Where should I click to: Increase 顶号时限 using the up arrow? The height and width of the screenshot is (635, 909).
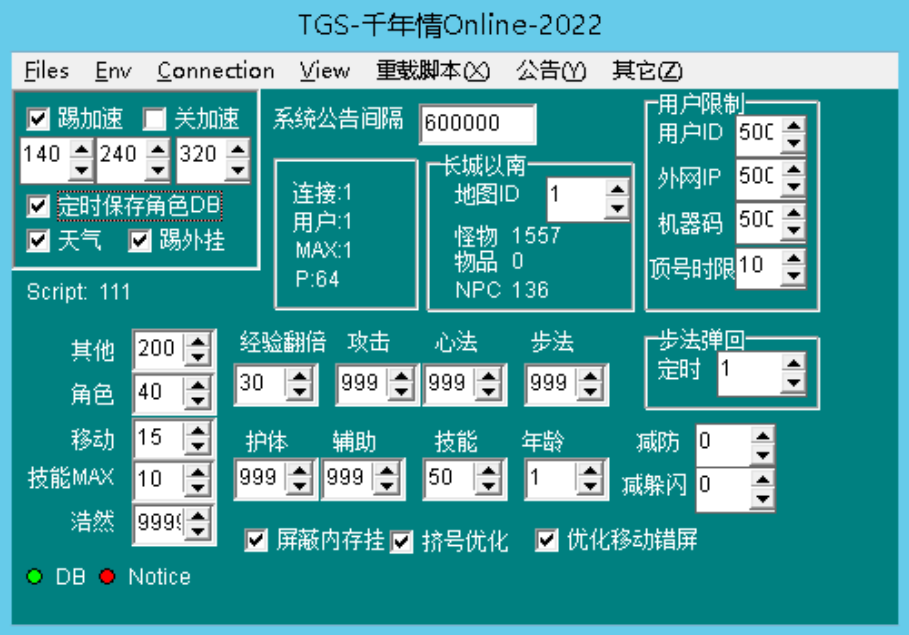click(x=793, y=259)
